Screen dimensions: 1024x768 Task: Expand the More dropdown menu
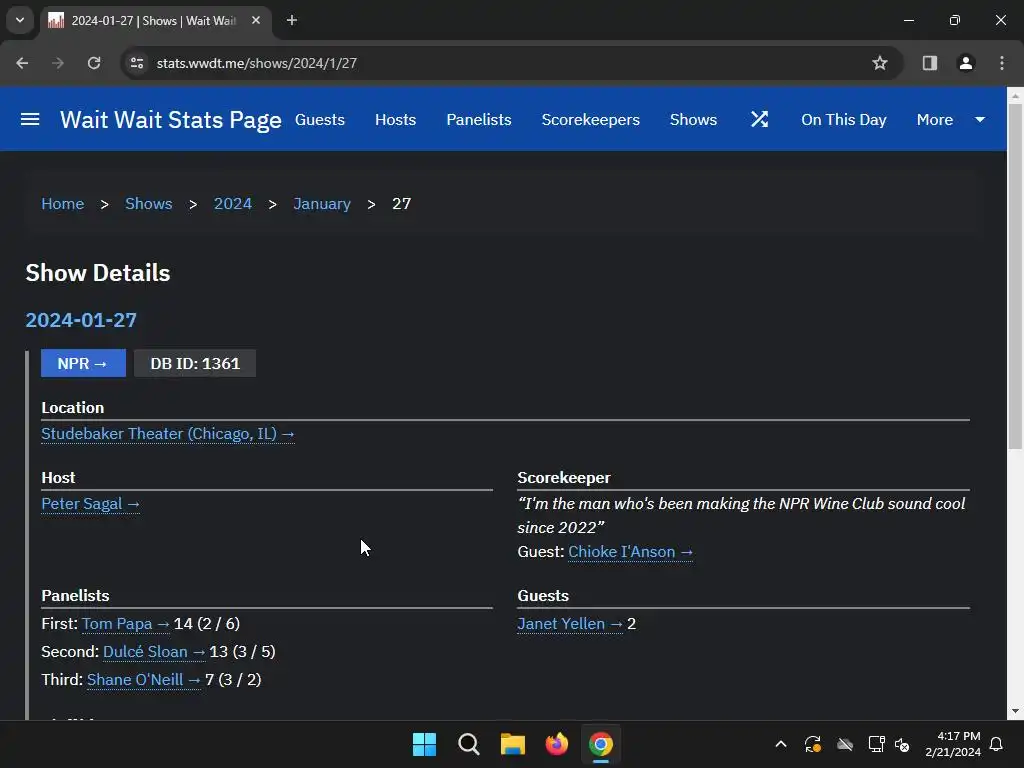tap(951, 120)
